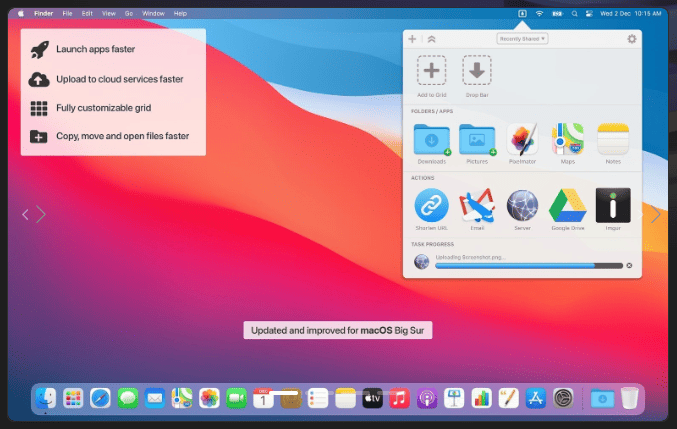Click 'Upload to cloud services faster' text
The height and width of the screenshot is (429, 677).
coord(120,79)
